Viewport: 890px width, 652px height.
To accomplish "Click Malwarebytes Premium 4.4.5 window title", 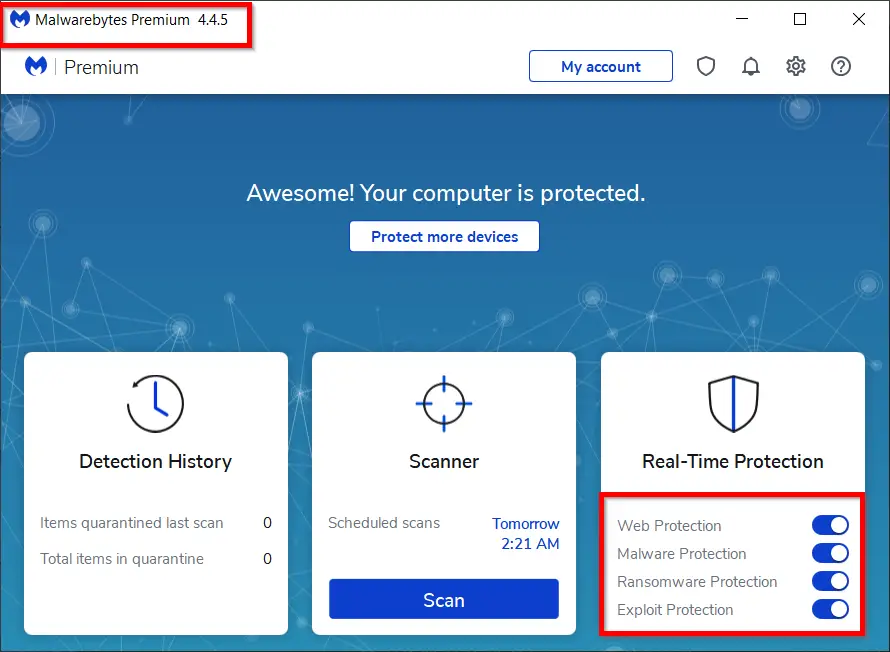I will (131, 20).
